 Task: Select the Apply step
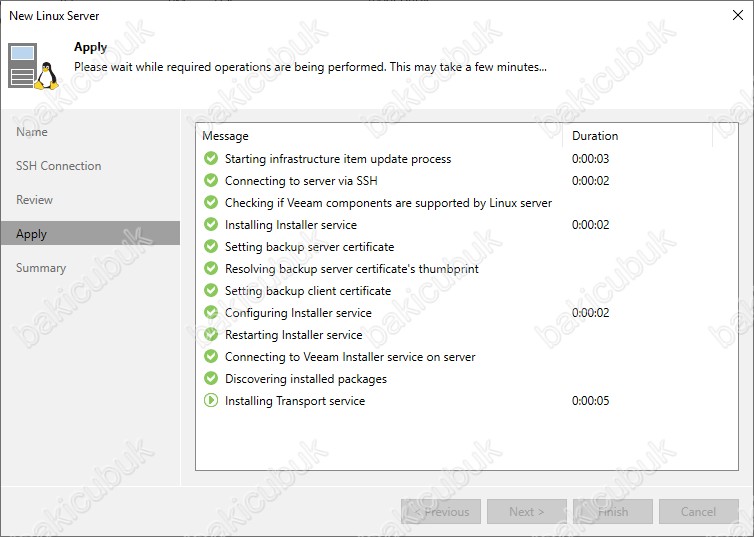(x=90, y=234)
